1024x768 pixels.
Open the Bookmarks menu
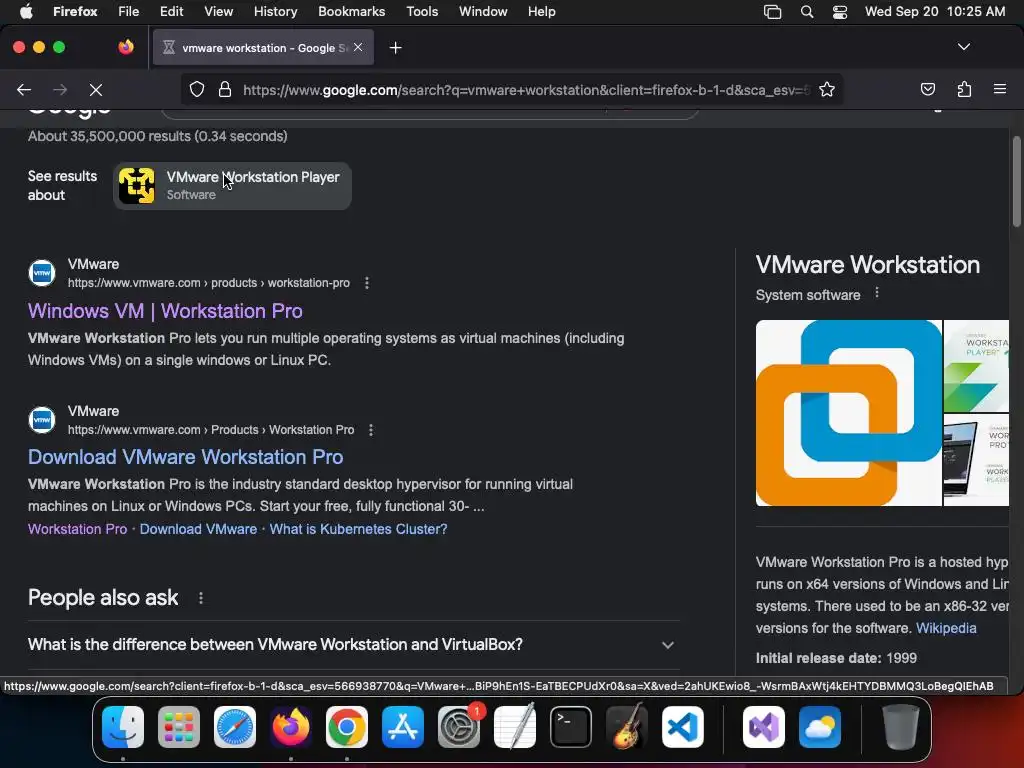351,11
